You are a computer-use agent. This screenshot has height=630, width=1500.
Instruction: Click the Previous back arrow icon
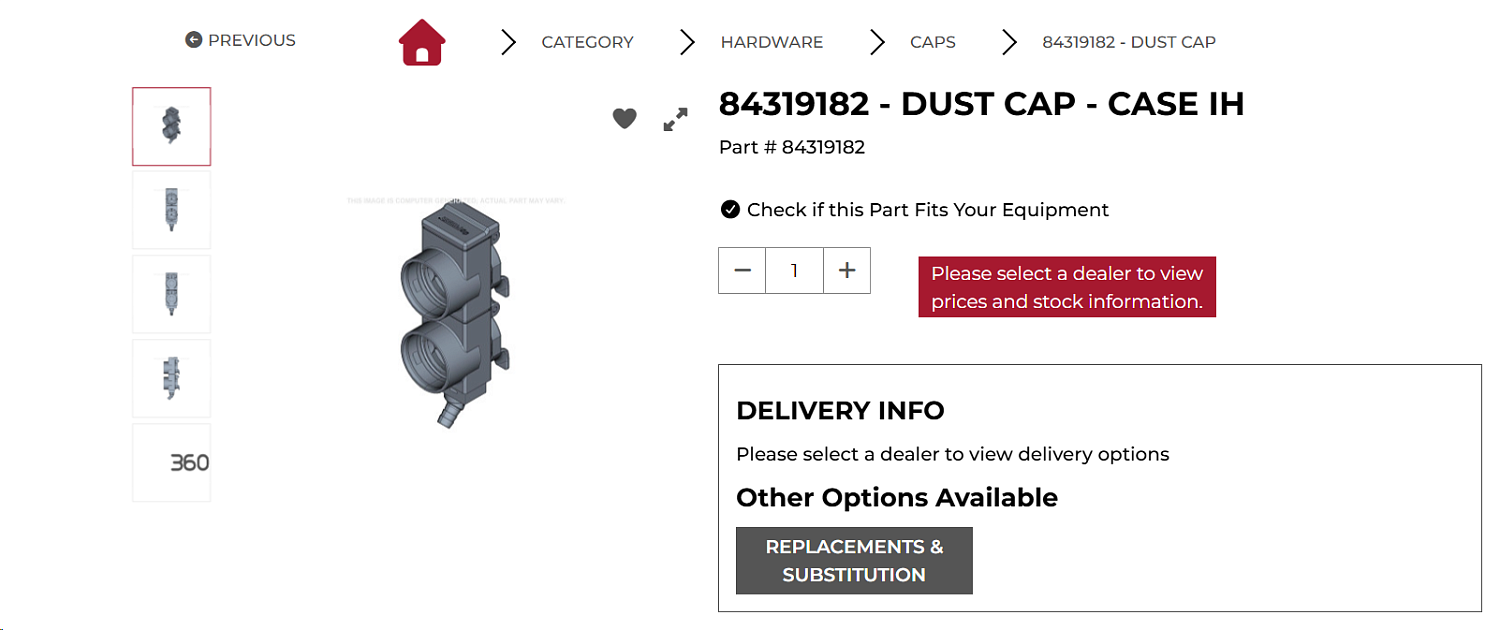tap(194, 40)
